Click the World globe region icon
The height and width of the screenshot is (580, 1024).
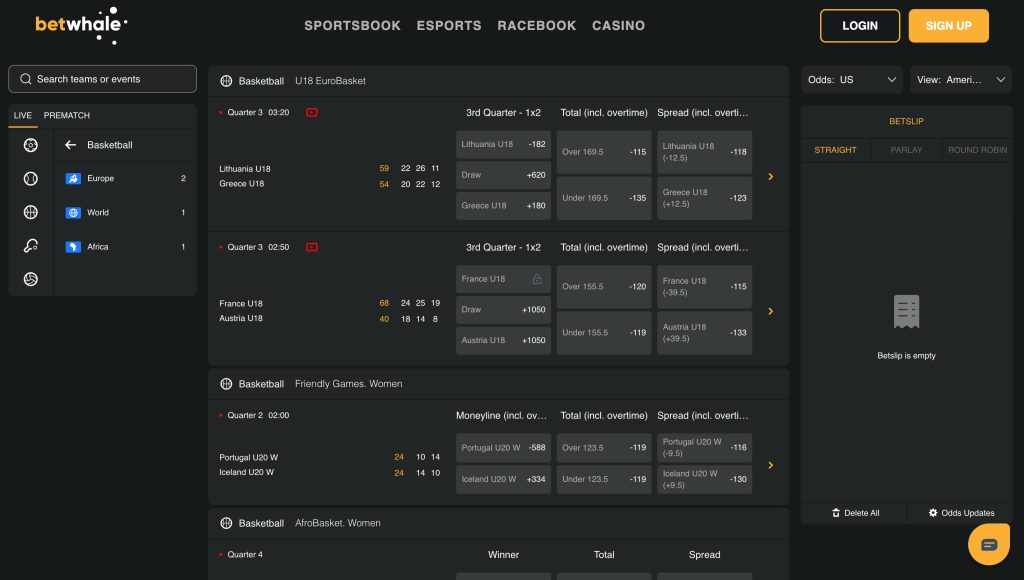[x=73, y=212]
